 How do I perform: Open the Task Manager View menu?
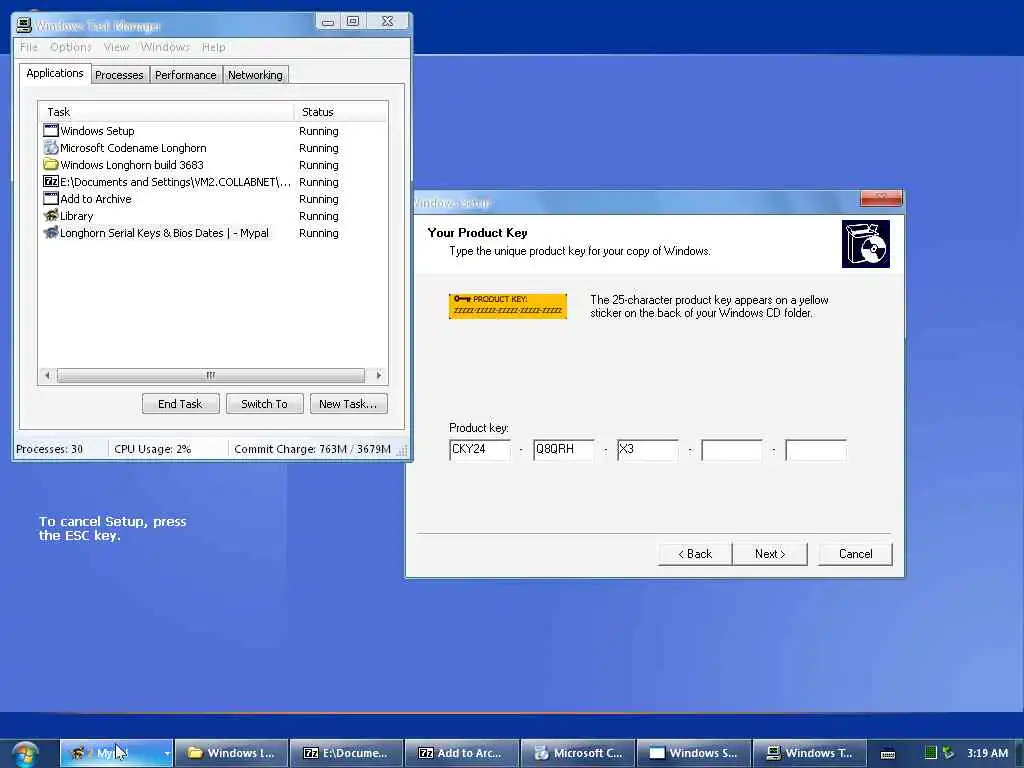[x=116, y=47]
